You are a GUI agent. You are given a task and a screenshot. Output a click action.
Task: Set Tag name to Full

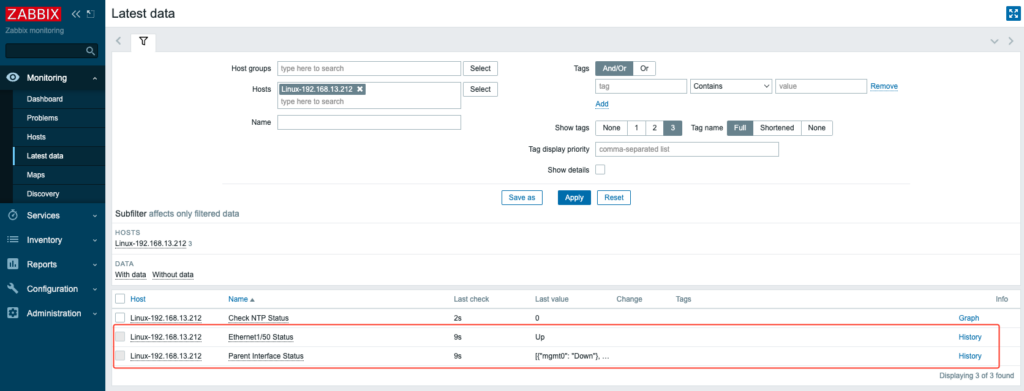click(740, 128)
